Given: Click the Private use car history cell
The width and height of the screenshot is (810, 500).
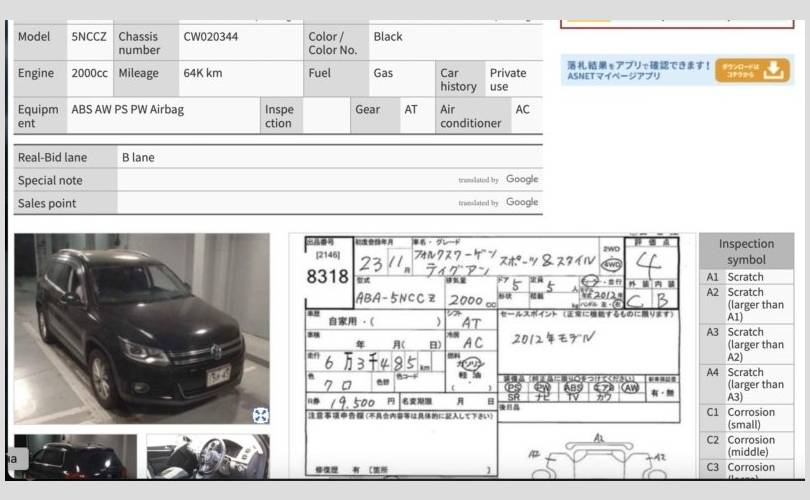Looking at the screenshot, I should point(508,79).
